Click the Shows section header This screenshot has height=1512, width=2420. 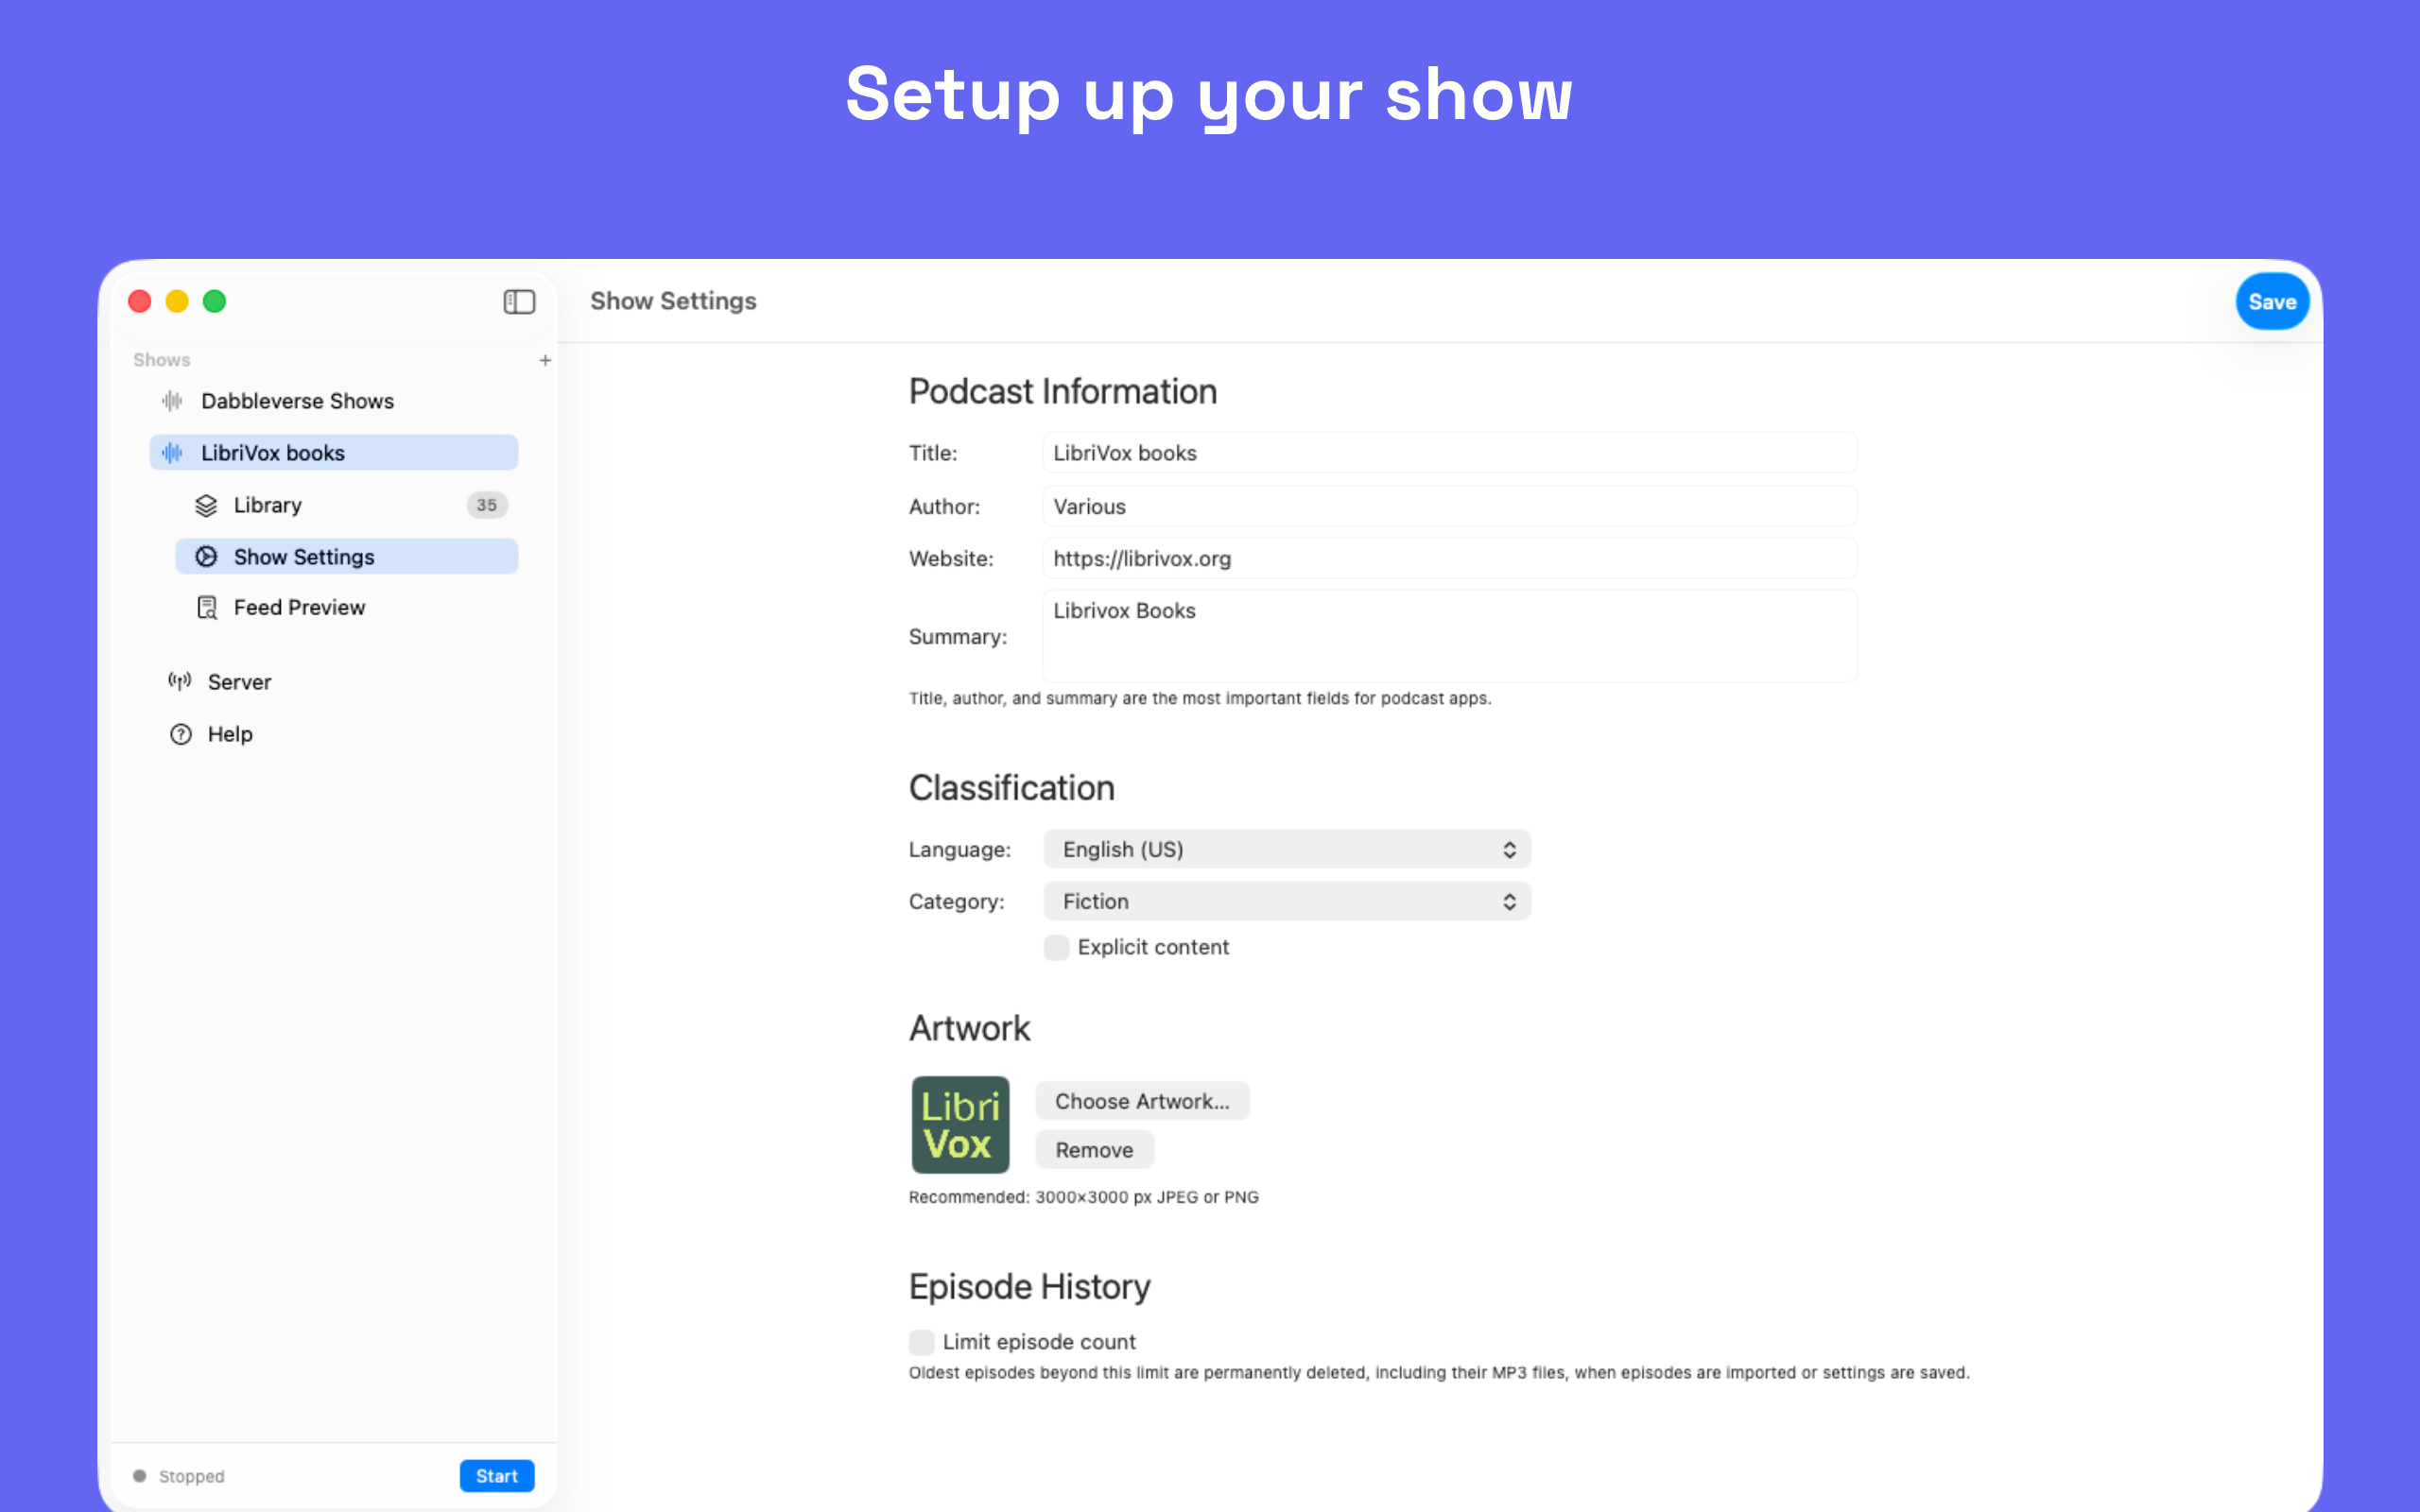coord(162,360)
